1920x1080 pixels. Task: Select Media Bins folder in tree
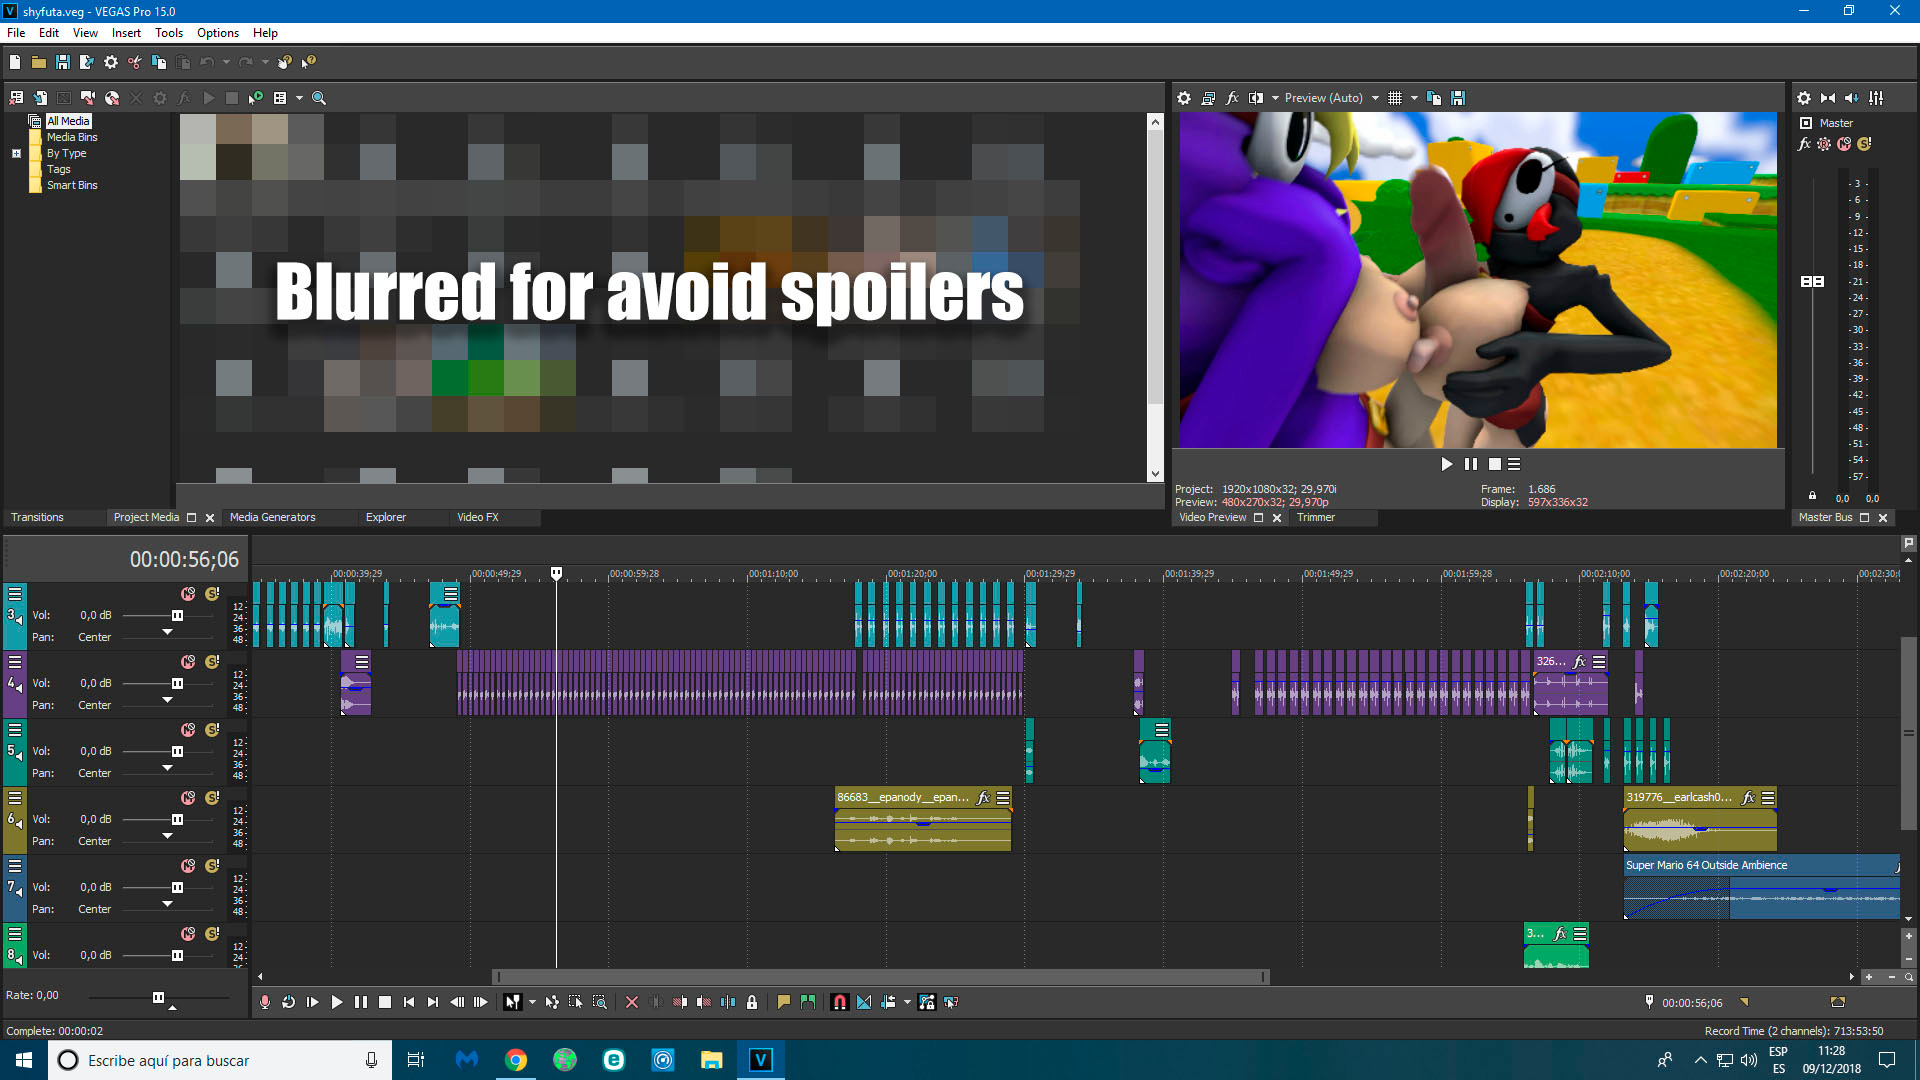tap(72, 137)
